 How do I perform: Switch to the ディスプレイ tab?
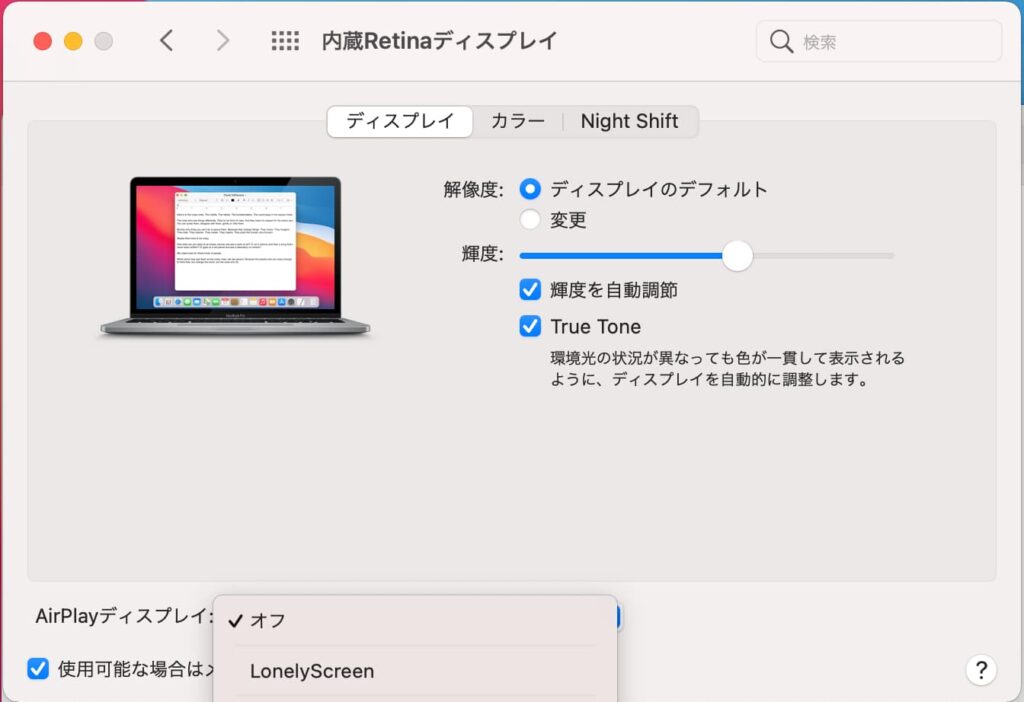coord(400,121)
